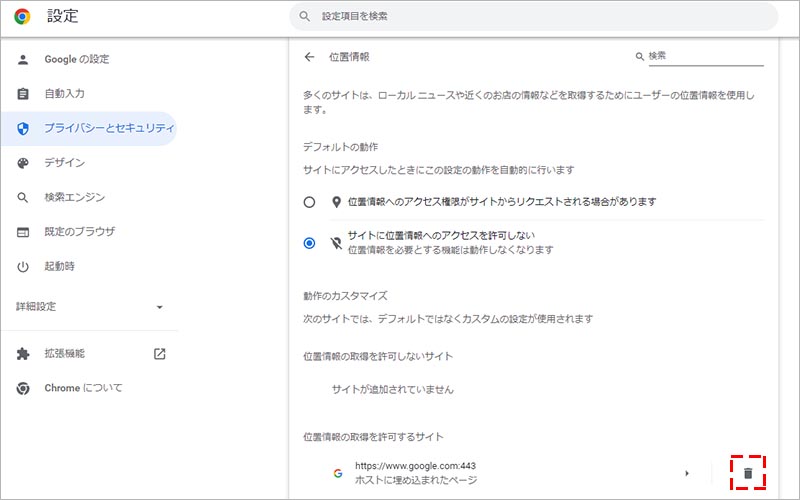Screen dimensions: 800x500
Task: Select the radio allowing sites to request location
Action: [310, 202]
